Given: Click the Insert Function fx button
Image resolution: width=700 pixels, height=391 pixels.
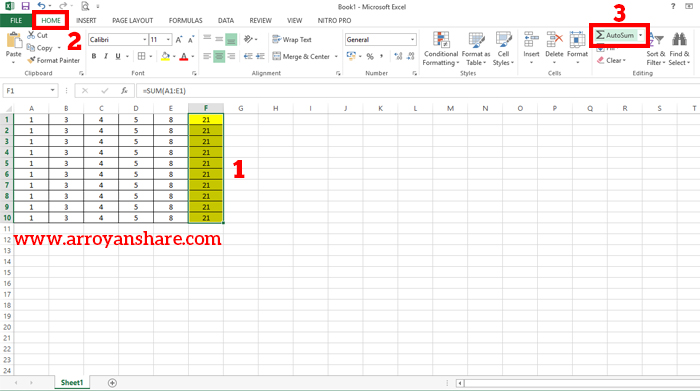Looking at the screenshot, I should point(125,91).
